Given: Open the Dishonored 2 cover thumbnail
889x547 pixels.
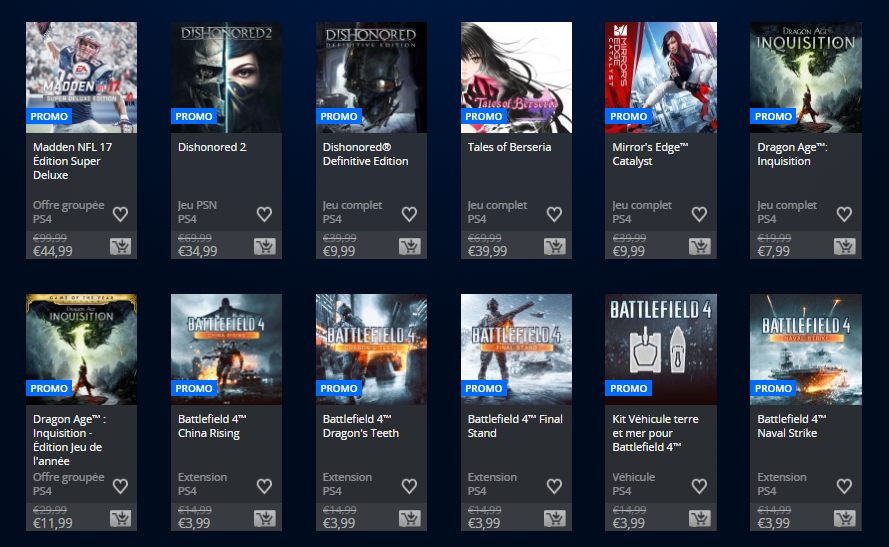Looking at the screenshot, I should point(226,78).
